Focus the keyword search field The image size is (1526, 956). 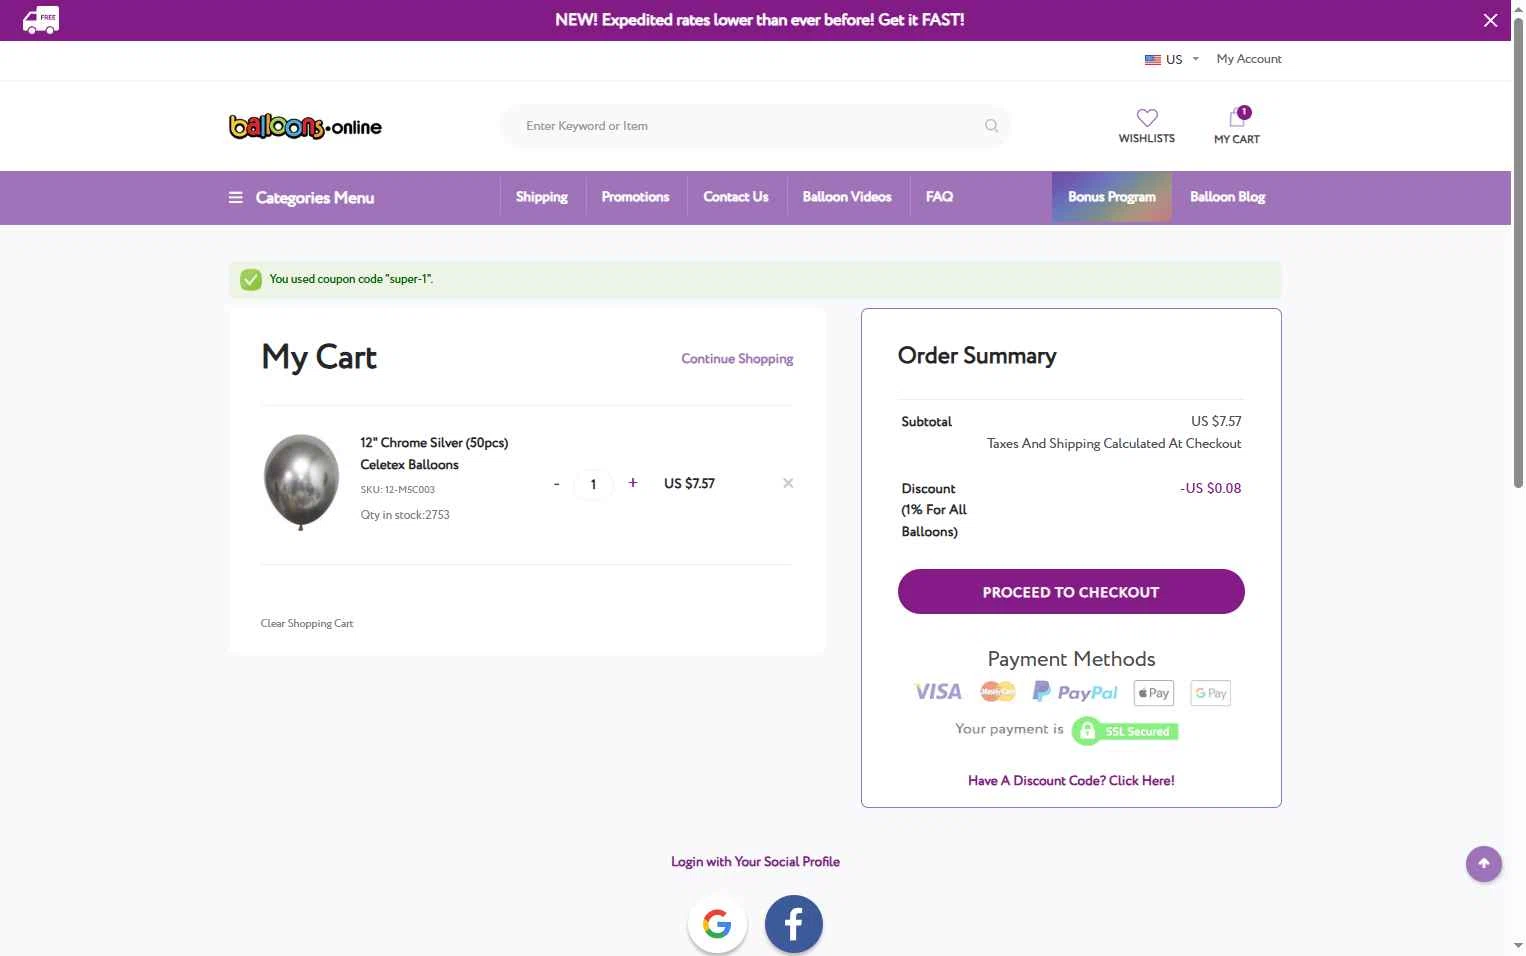754,126
